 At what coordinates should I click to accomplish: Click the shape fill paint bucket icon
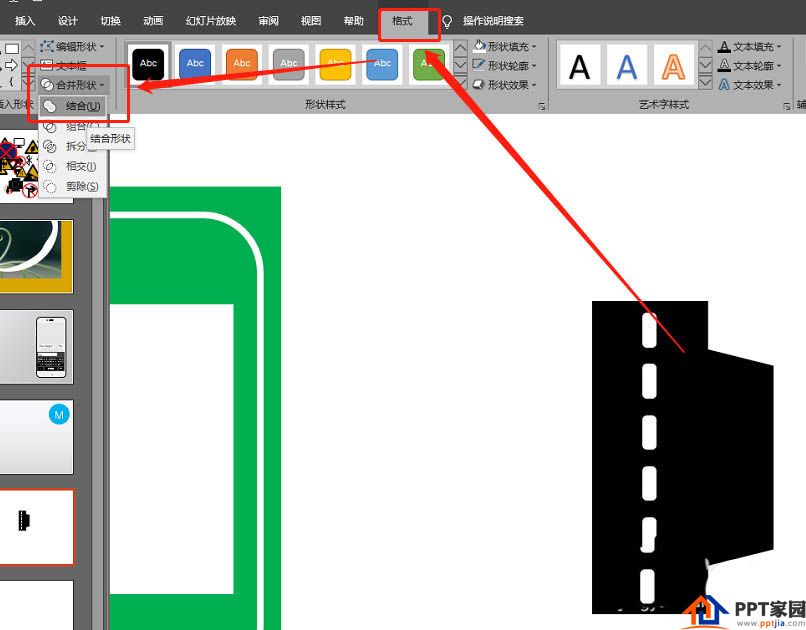(479, 46)
